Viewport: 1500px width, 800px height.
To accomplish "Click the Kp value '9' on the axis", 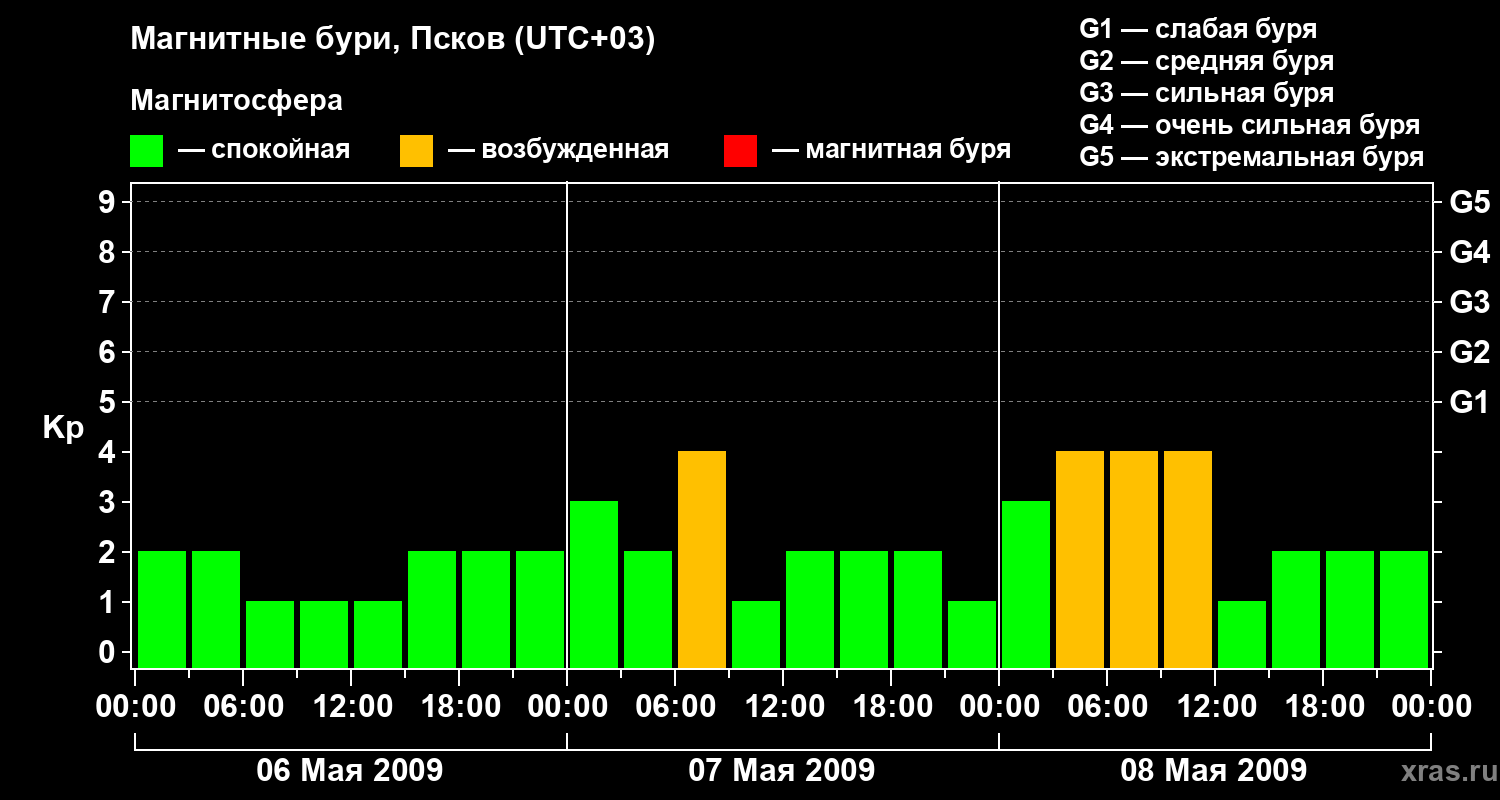I will (109, 202).
